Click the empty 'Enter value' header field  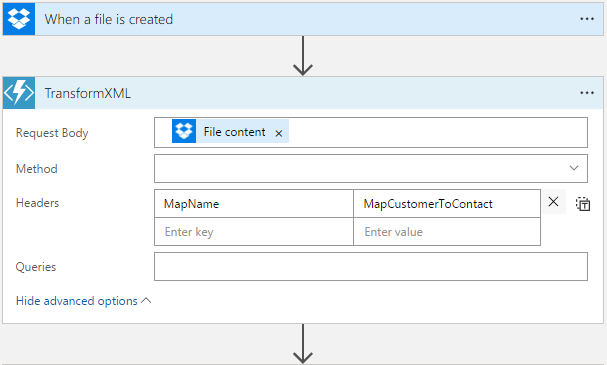click(x=447, y=231)
